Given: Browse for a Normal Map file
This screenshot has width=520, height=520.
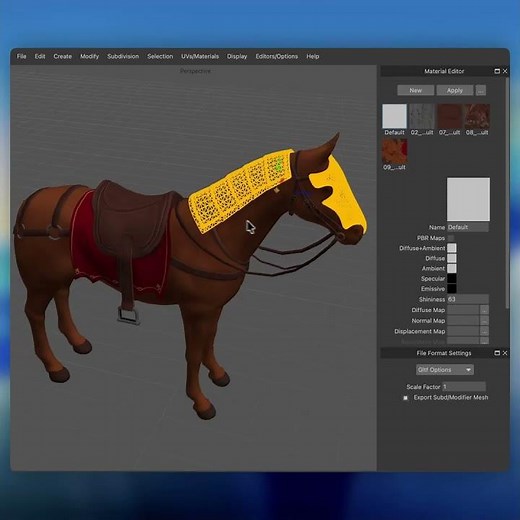Looking at the screenshot, I should click(x=484, y=321).
